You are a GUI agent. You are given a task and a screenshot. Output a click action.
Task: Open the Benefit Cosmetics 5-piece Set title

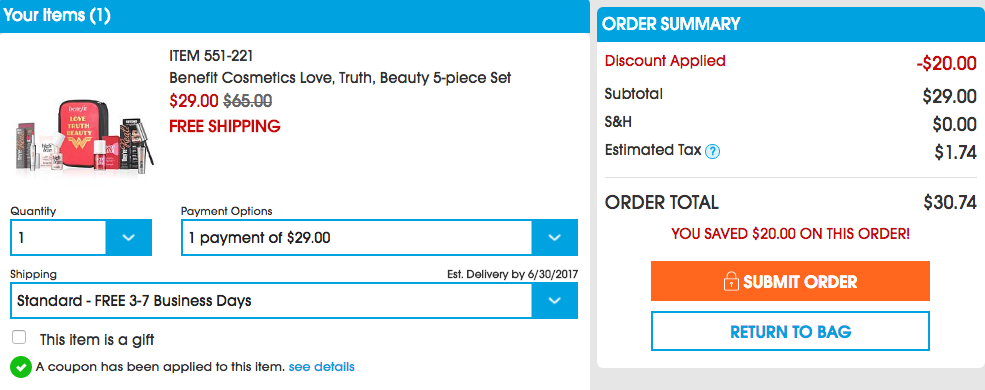[340, 78]
